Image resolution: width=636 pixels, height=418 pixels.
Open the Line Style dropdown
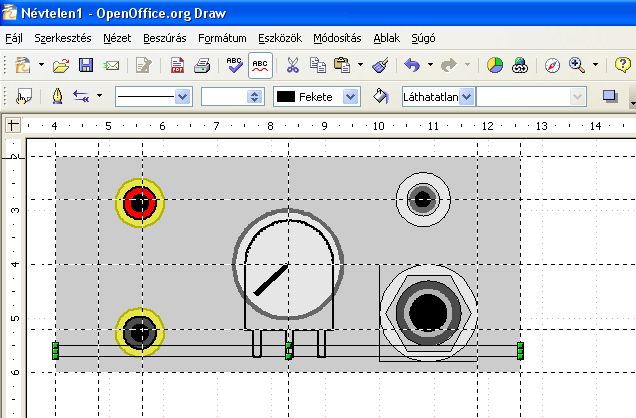tap(183, 97)
